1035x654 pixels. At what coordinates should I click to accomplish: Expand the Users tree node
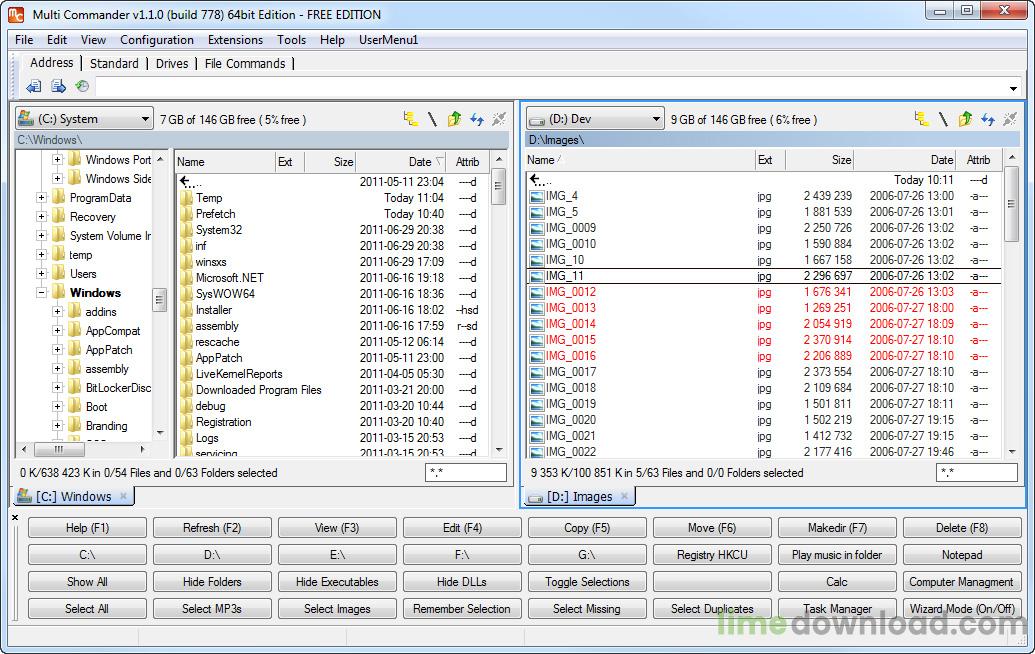point(42,273)
